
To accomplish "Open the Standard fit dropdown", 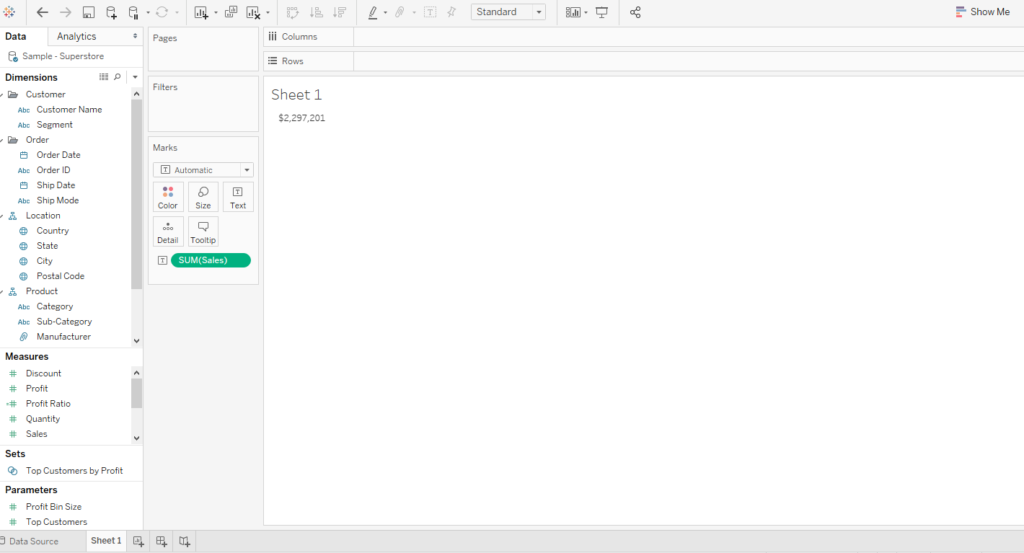I will point(508,12).
